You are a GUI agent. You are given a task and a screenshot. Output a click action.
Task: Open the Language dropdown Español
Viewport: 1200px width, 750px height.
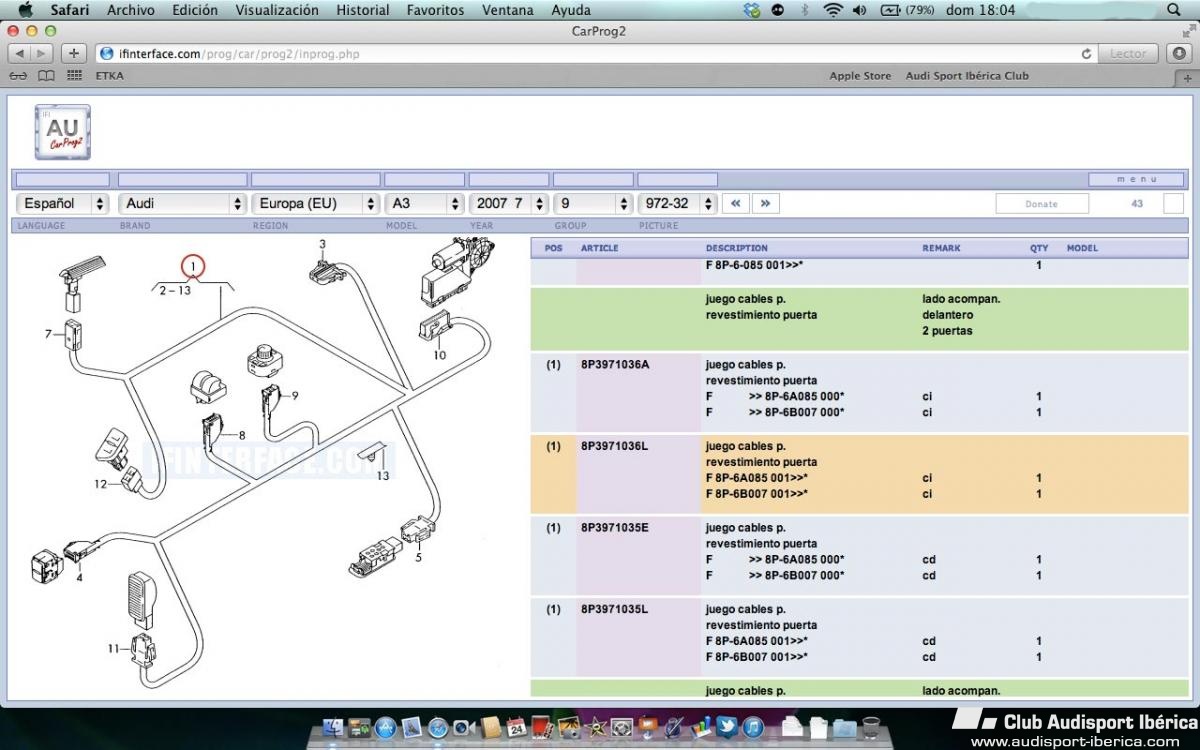[x=62, y=203]
